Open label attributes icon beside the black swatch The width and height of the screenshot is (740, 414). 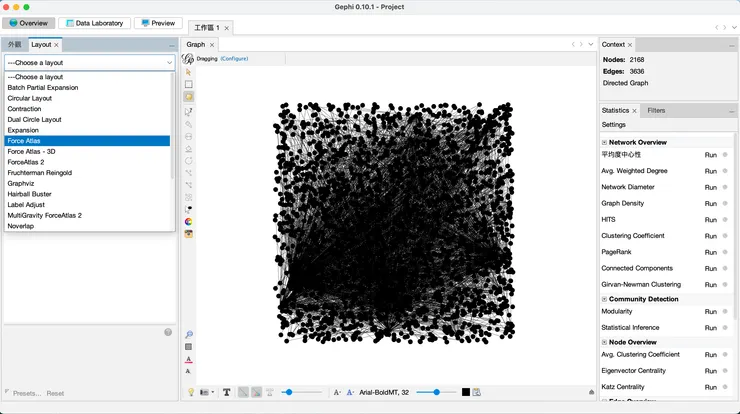tap(477, 392)
